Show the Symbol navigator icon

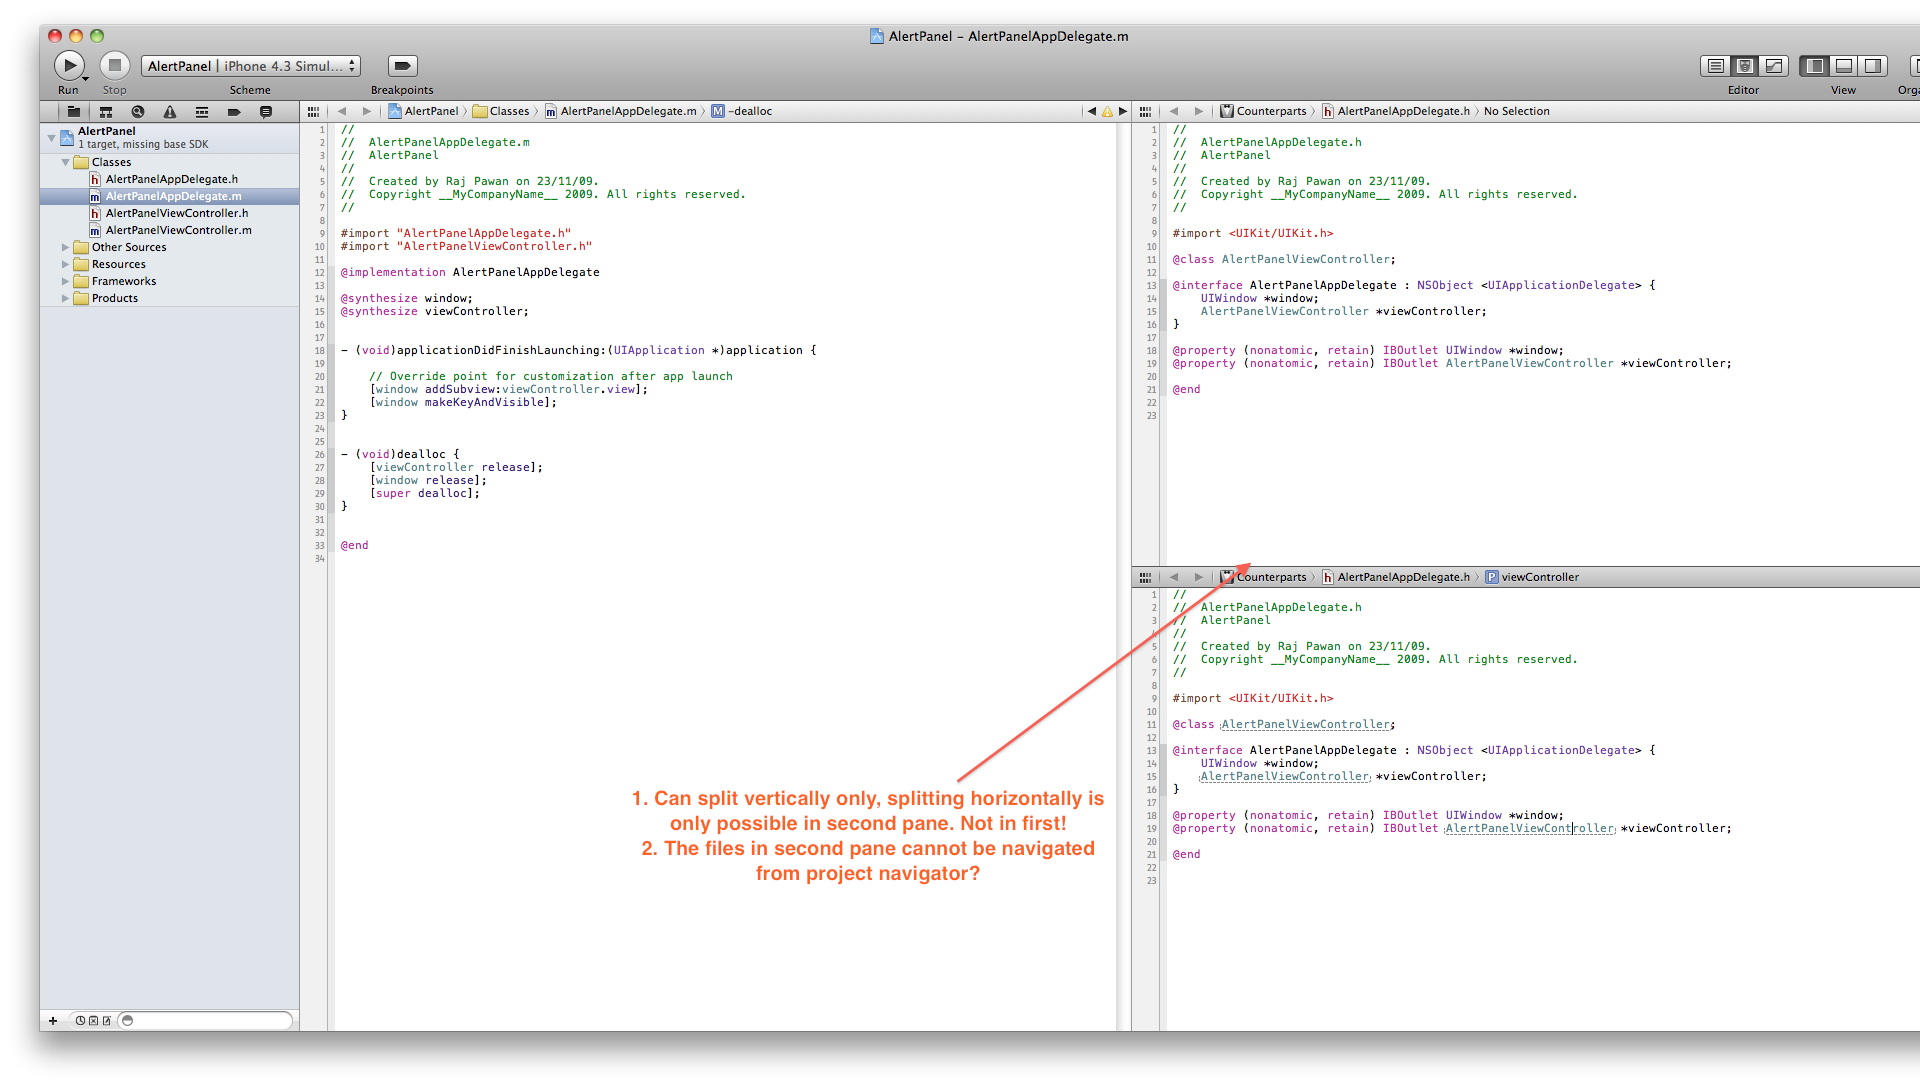point(106,112)
